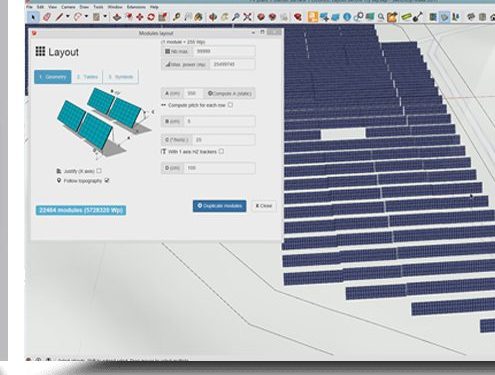This screenshot has height=375, width=495.
Task: Open the Extensions menu
Action: [136, 7]
